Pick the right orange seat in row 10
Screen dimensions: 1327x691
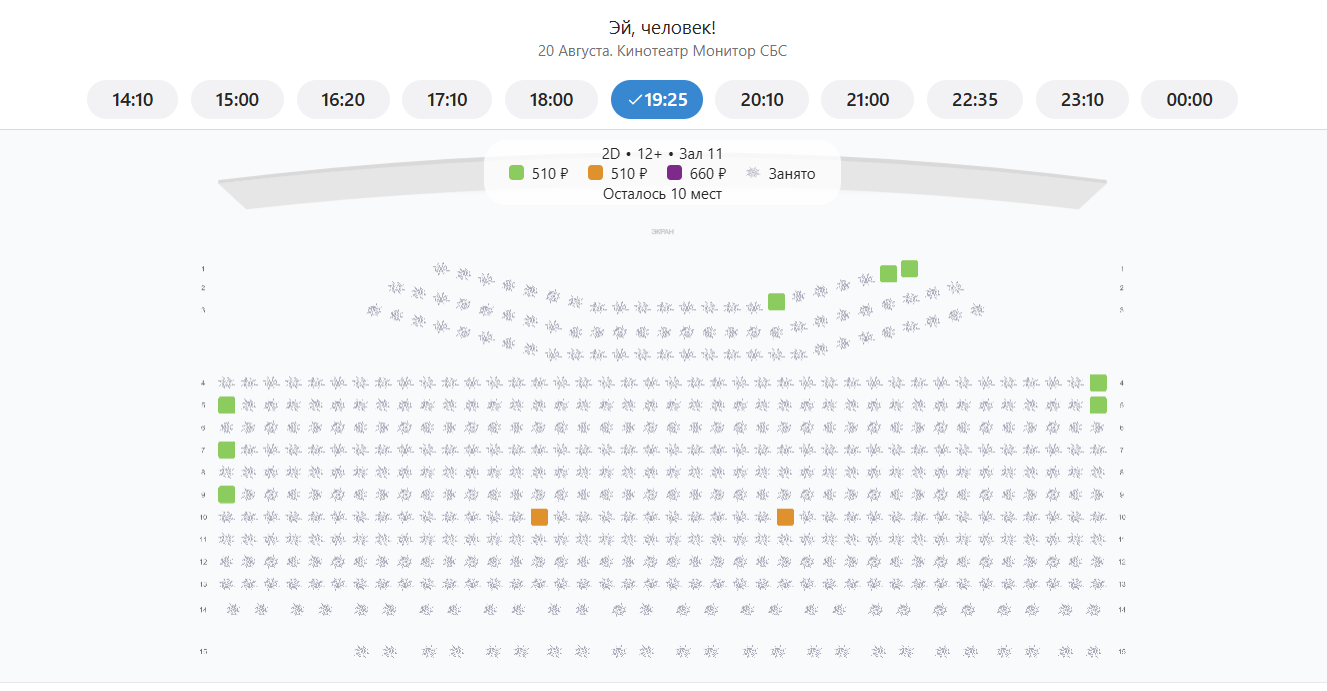(x=785, y=517)
